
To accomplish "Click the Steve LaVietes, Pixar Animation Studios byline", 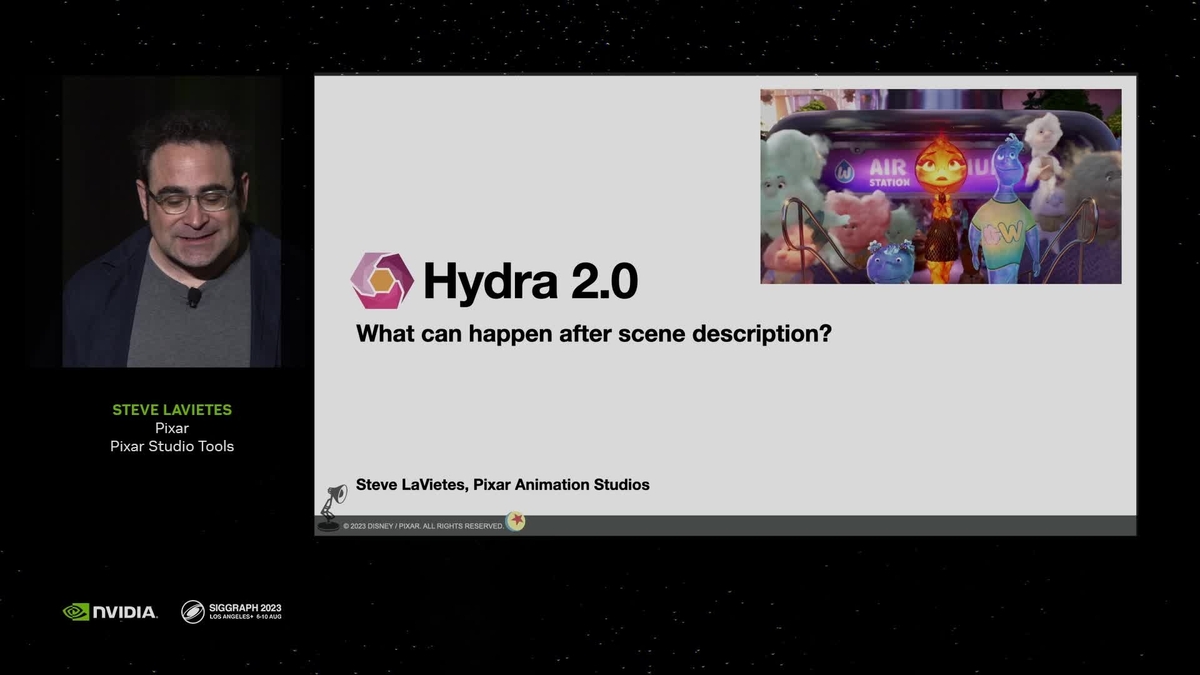I will [x=503, y=485].
